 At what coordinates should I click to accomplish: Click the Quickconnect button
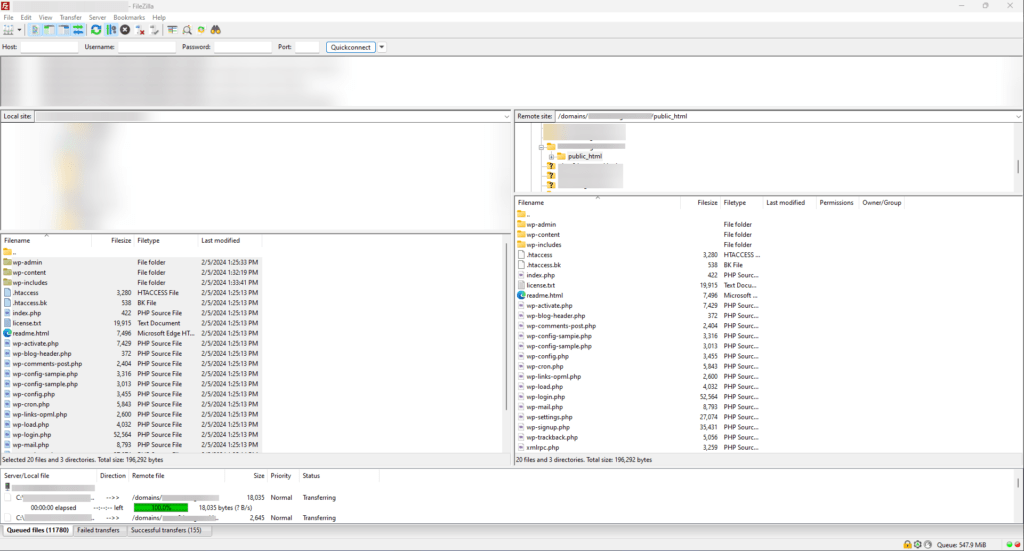[350, 47]
